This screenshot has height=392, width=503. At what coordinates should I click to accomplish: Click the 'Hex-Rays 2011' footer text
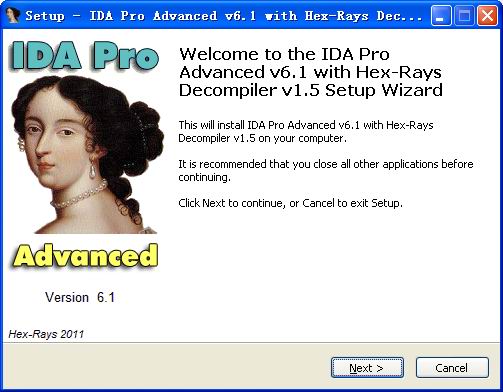coord(46,334)
